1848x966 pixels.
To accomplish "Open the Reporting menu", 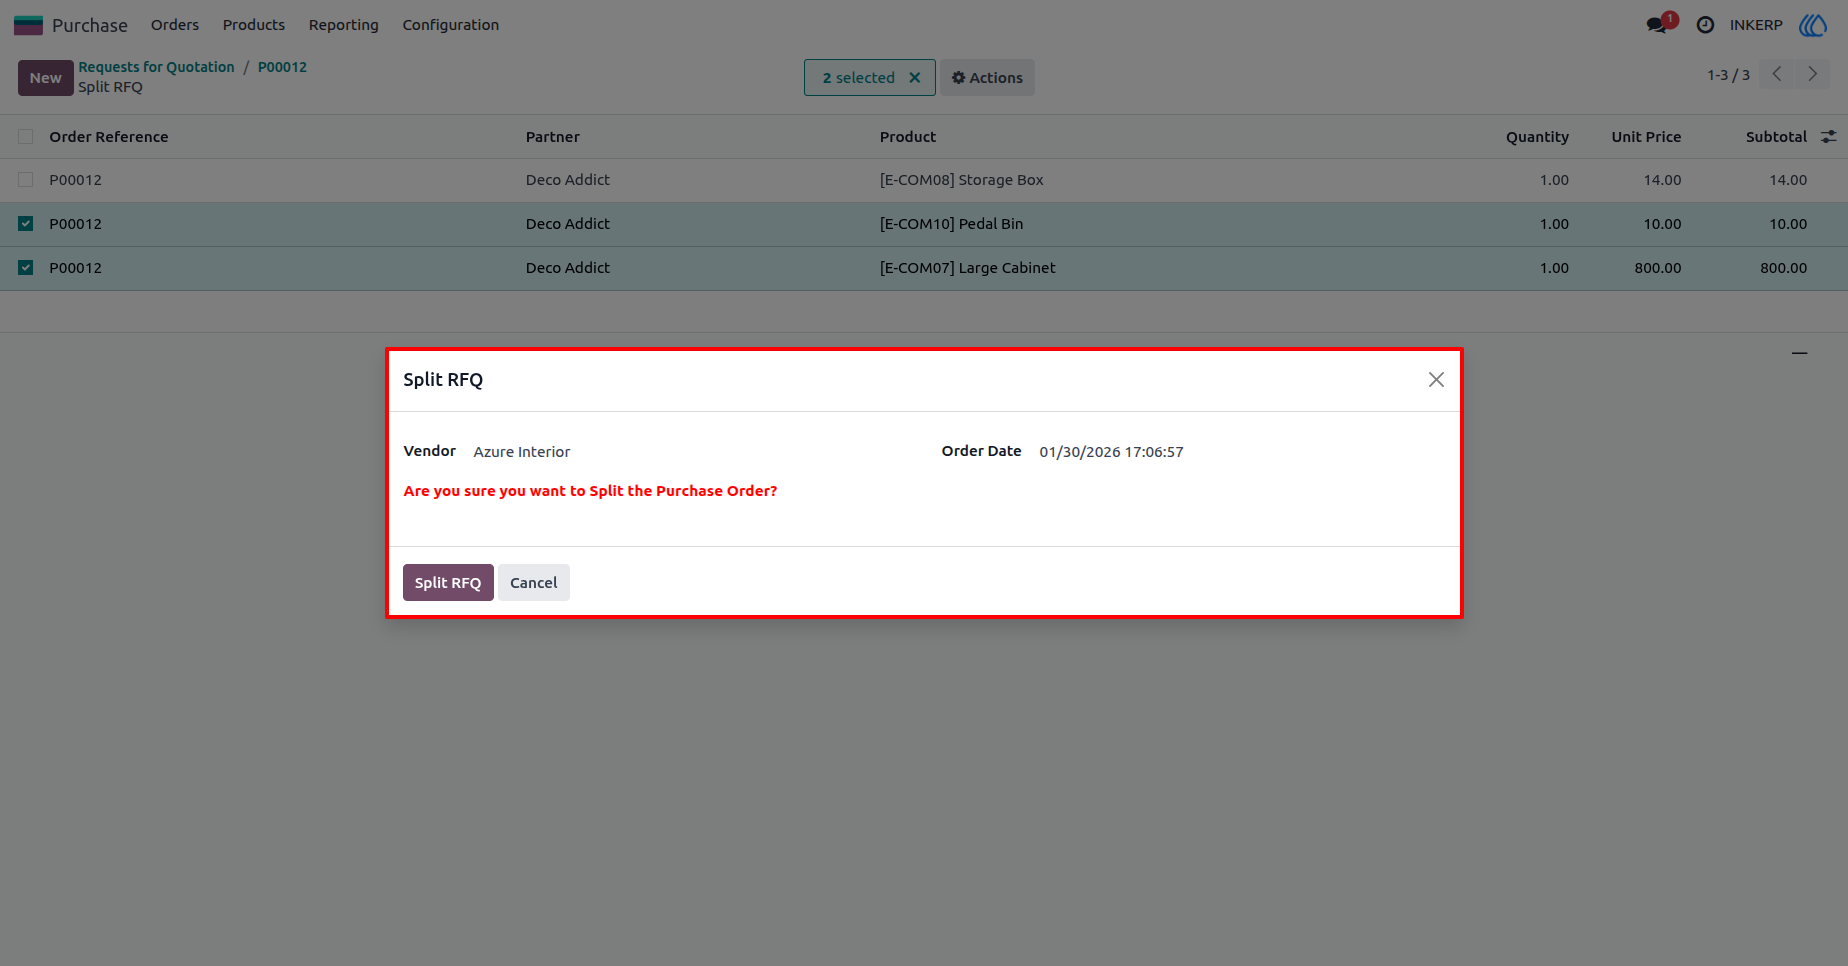I will point(344,25).
